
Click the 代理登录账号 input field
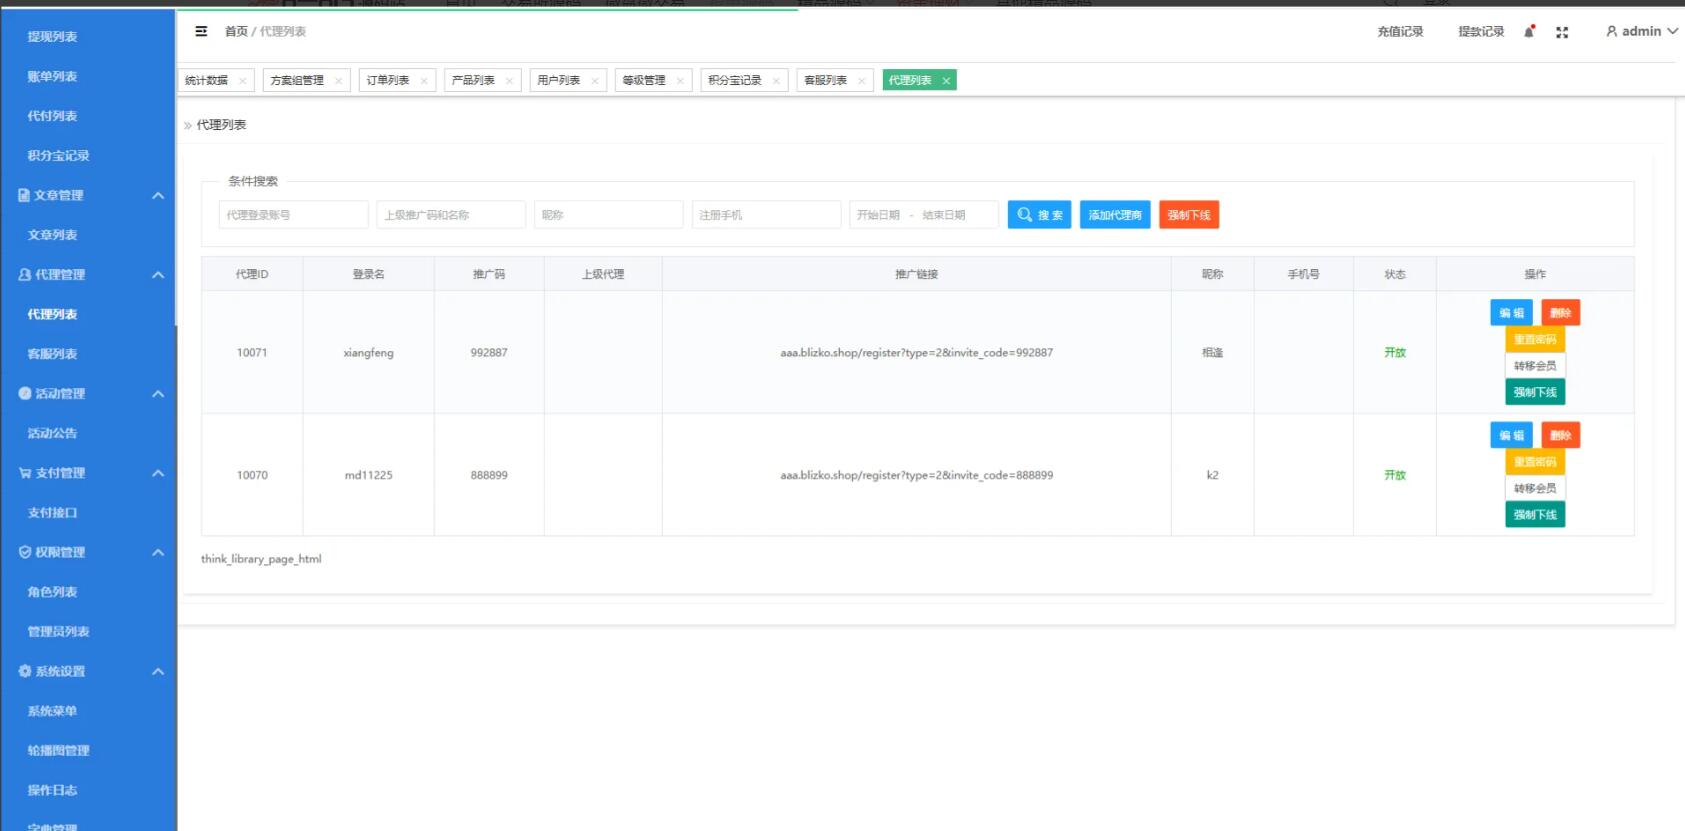point(293,215)
